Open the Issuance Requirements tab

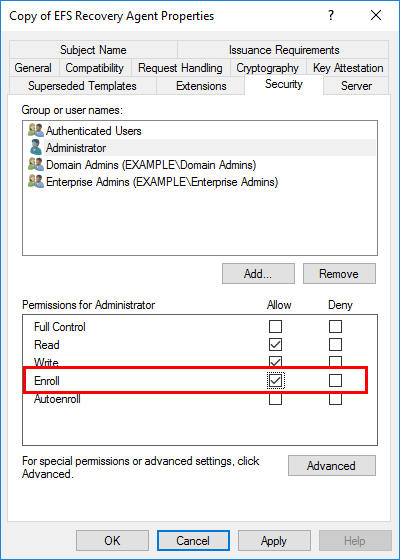pos(284,50)
